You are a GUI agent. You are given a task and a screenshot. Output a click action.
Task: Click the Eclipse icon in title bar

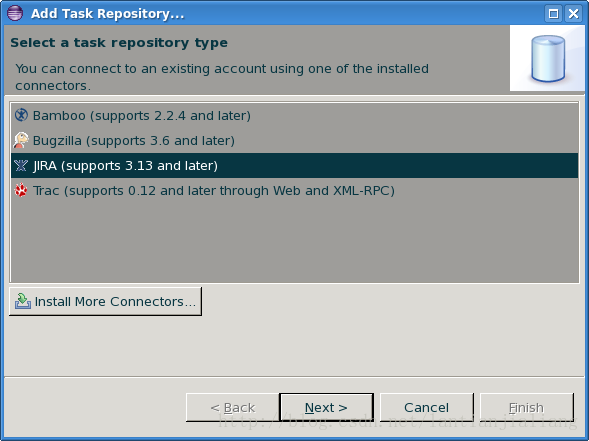tap(15, 13)
